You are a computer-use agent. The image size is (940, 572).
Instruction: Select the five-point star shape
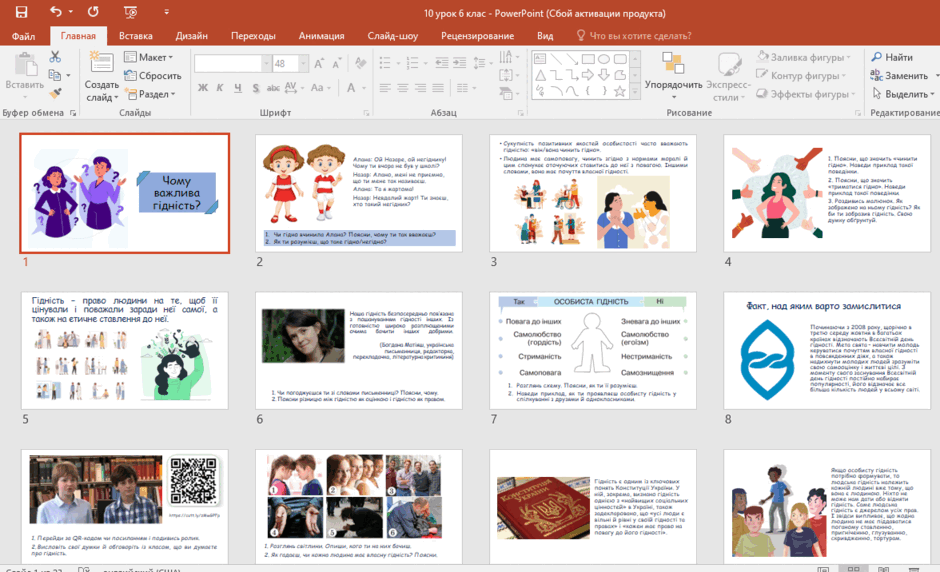pyautogui.click(x=620, y=91)
